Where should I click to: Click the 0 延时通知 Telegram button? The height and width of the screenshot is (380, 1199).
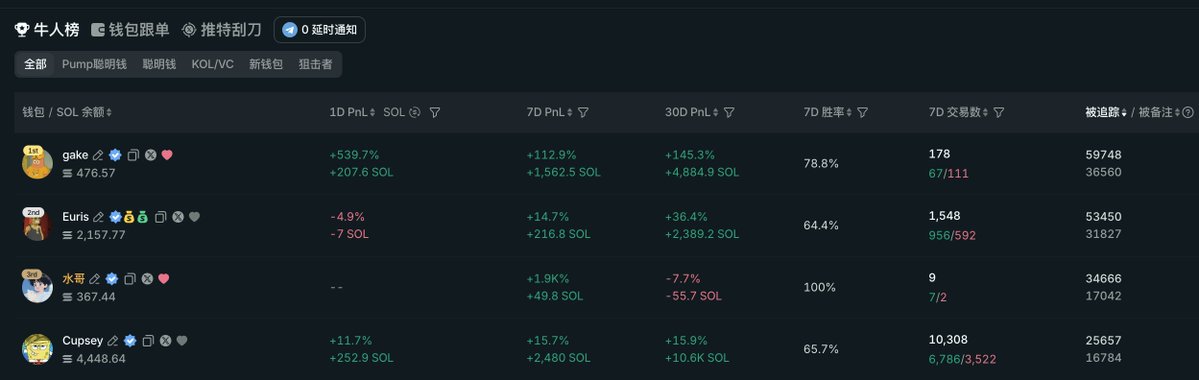(x=320, y=30)
